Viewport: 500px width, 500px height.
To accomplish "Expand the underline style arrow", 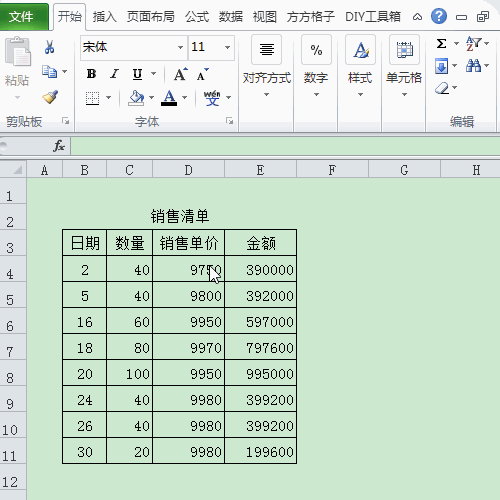I will pyautogui.click(x=154, y=74).
